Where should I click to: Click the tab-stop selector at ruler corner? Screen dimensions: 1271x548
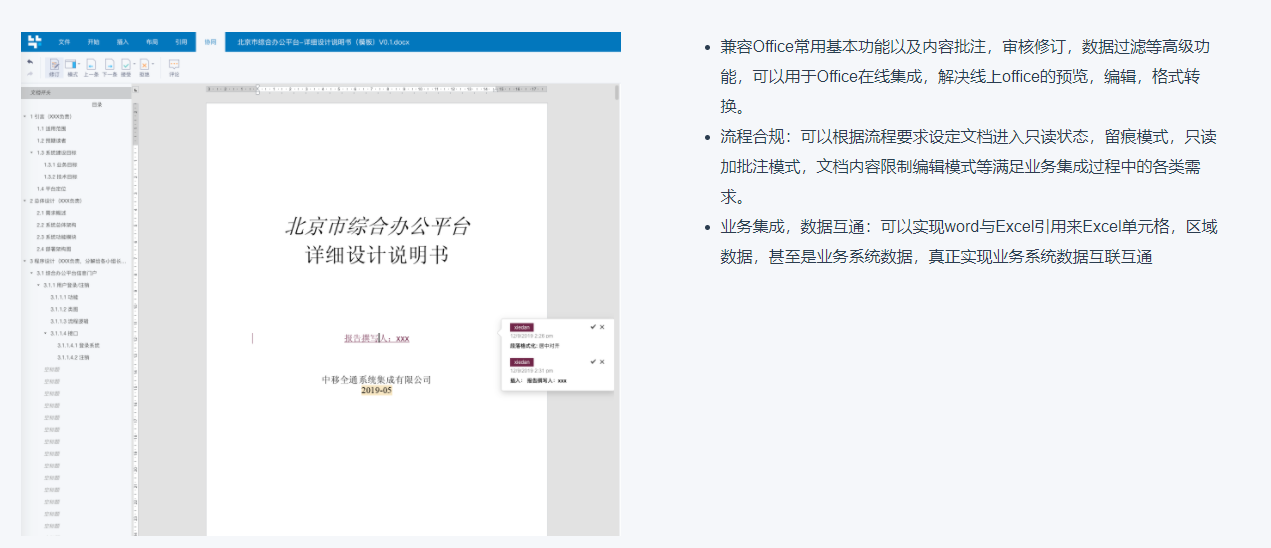(x=135, y=90)
